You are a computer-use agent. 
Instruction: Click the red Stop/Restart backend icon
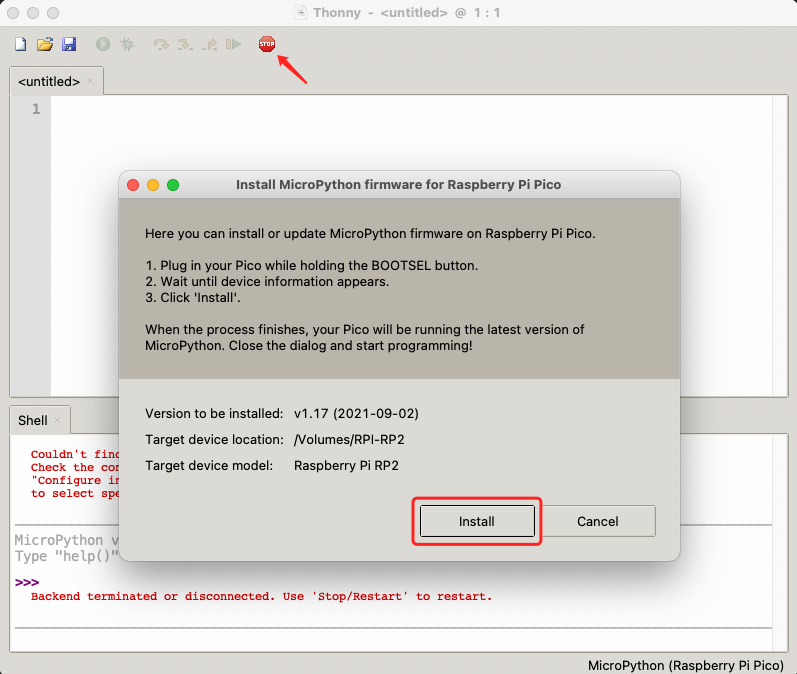267,44
